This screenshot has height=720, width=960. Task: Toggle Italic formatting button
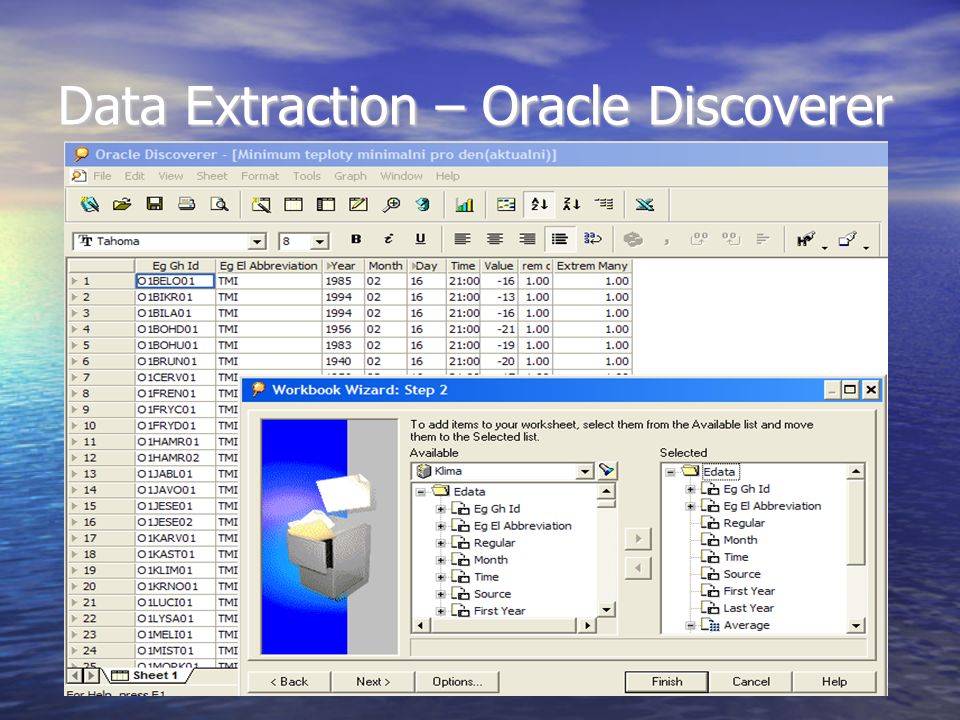388,239
